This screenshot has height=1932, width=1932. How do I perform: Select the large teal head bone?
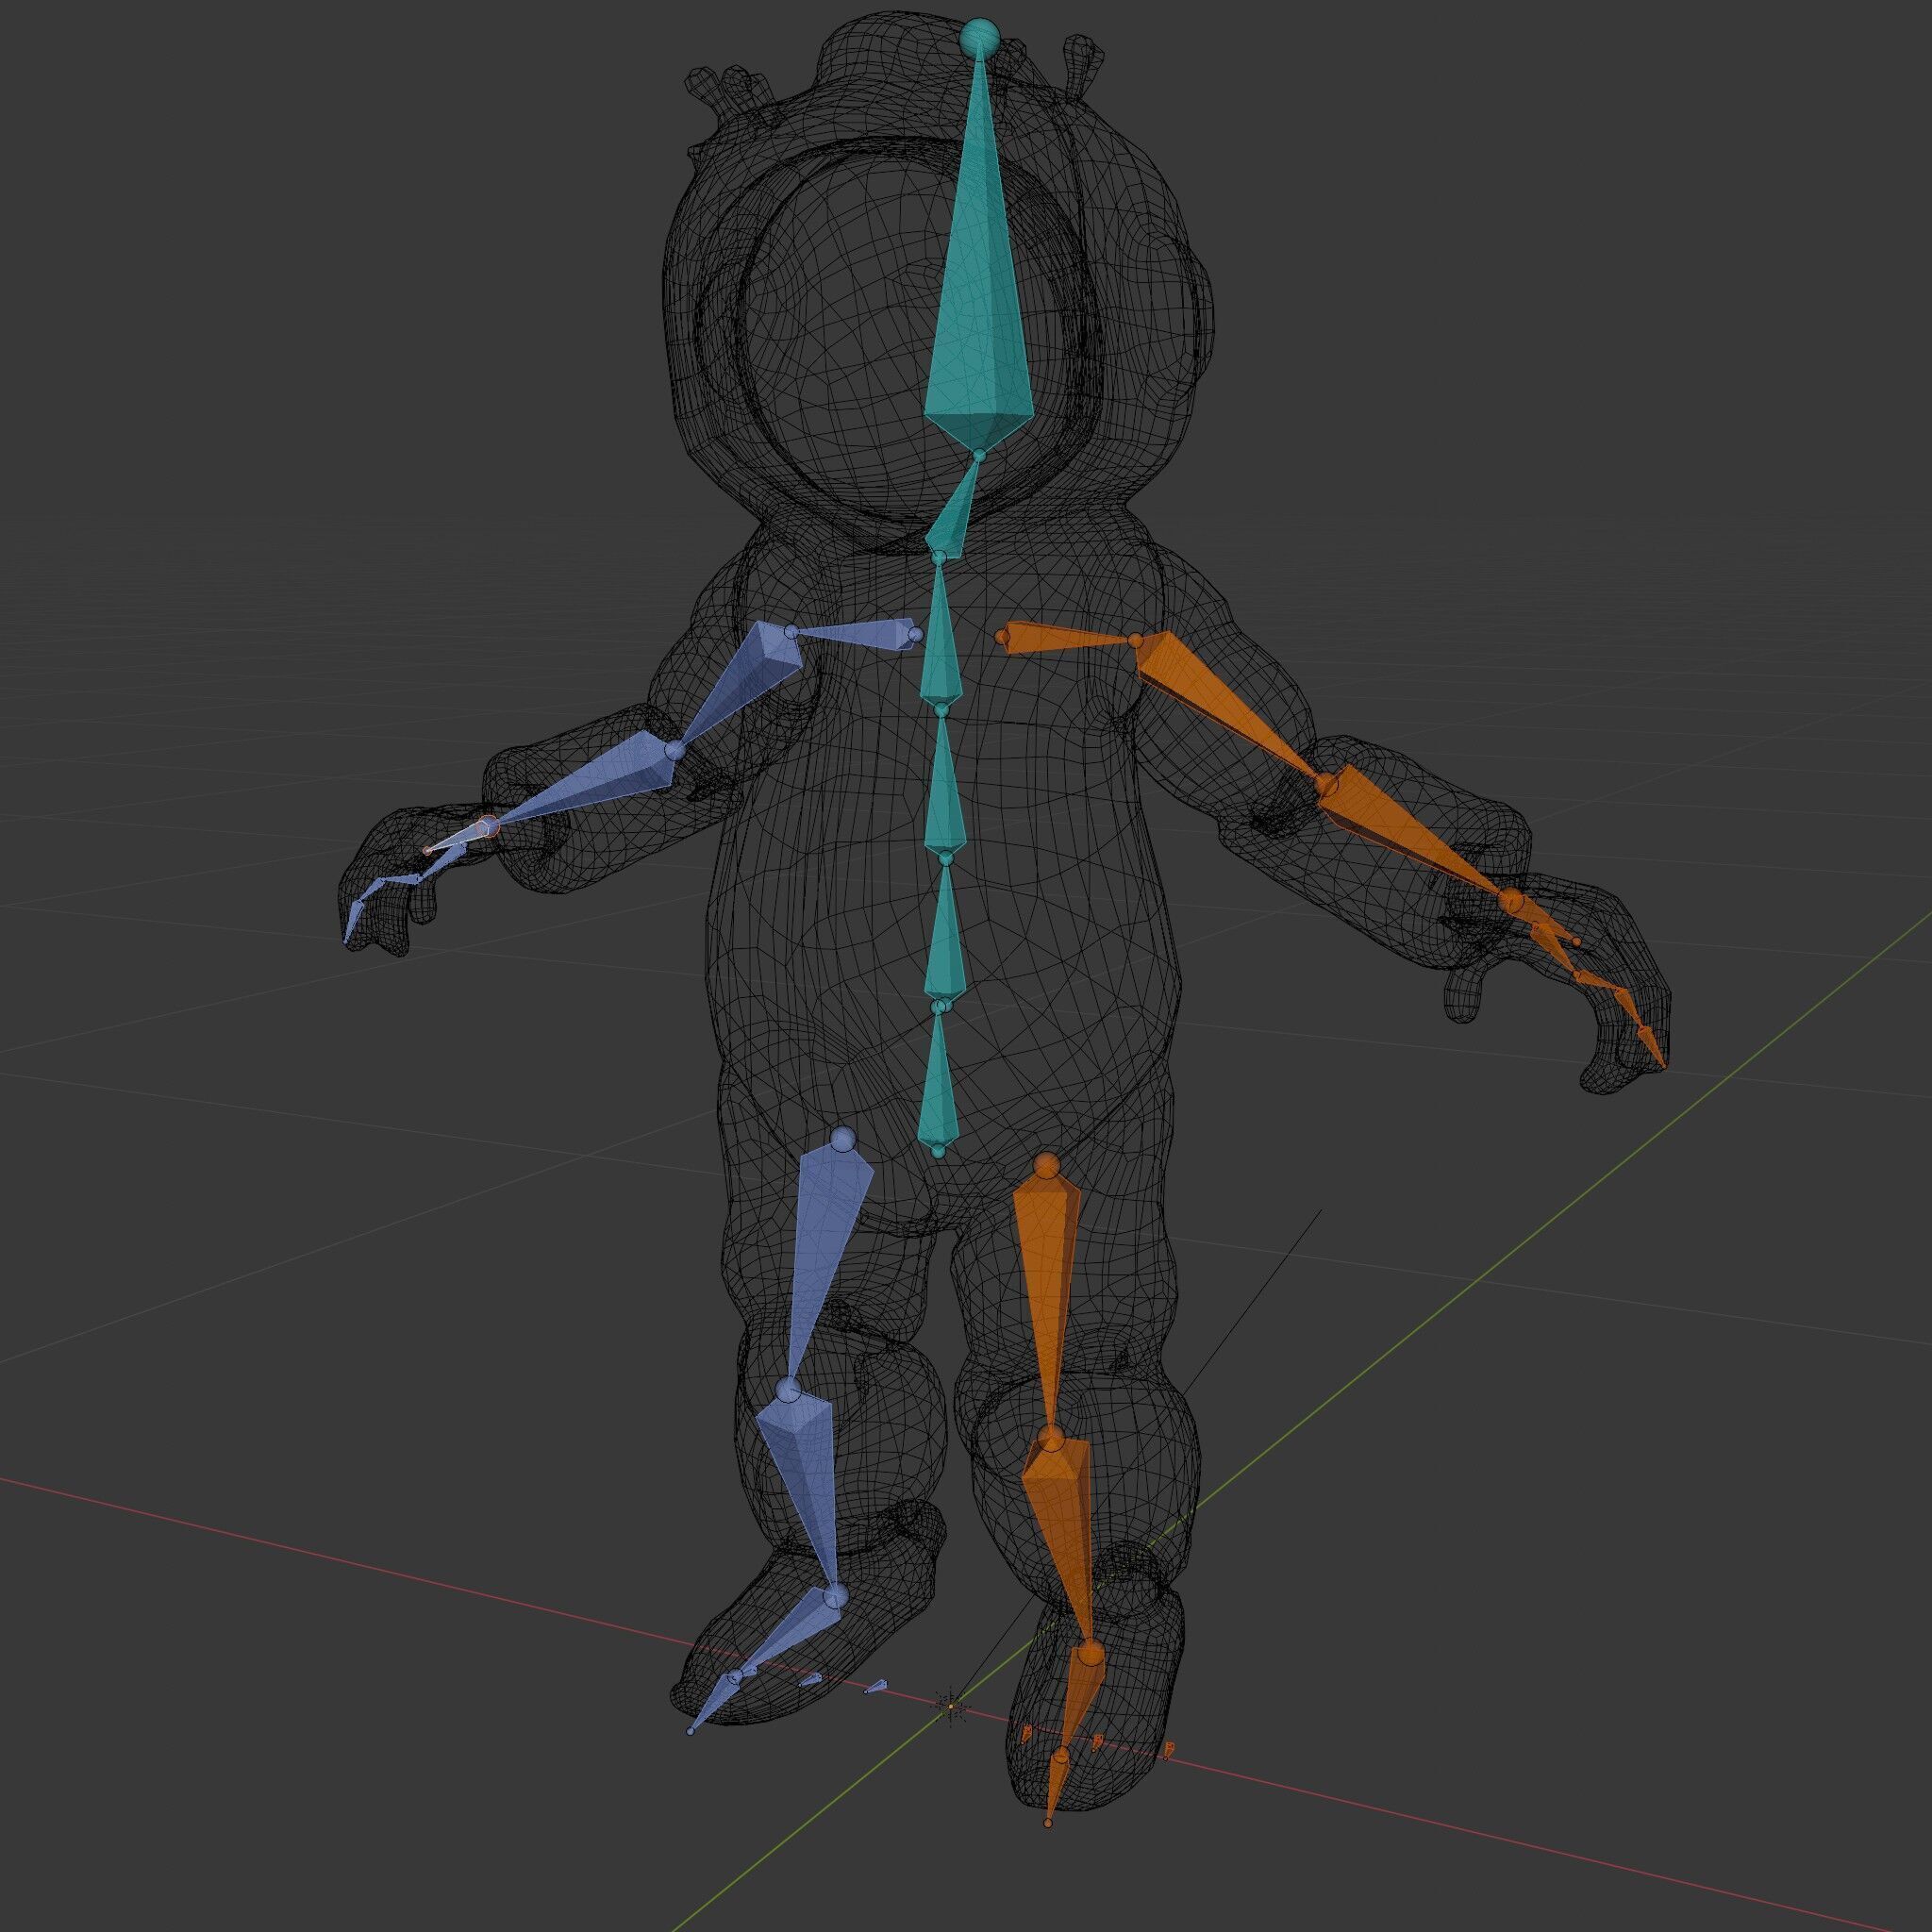tap(978, 300)
